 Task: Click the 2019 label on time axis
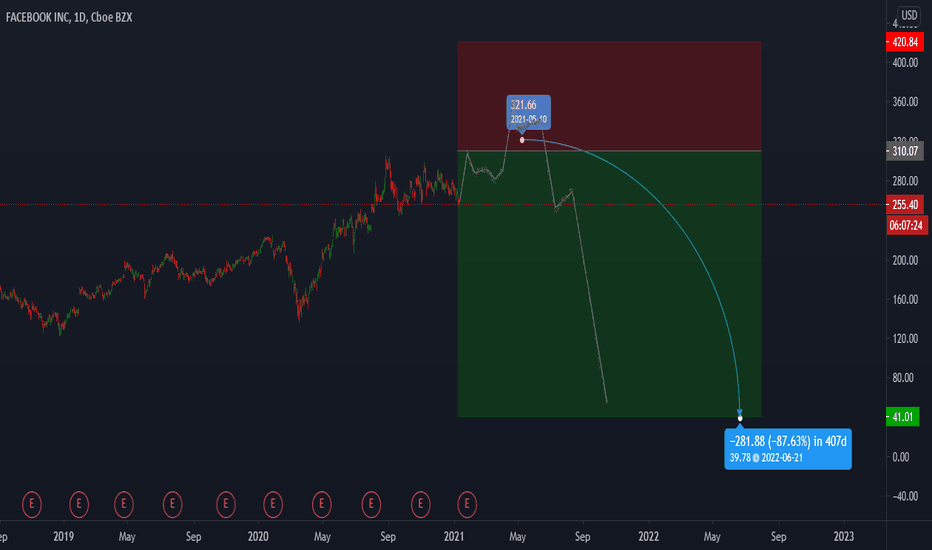click(x=63, y=536)
